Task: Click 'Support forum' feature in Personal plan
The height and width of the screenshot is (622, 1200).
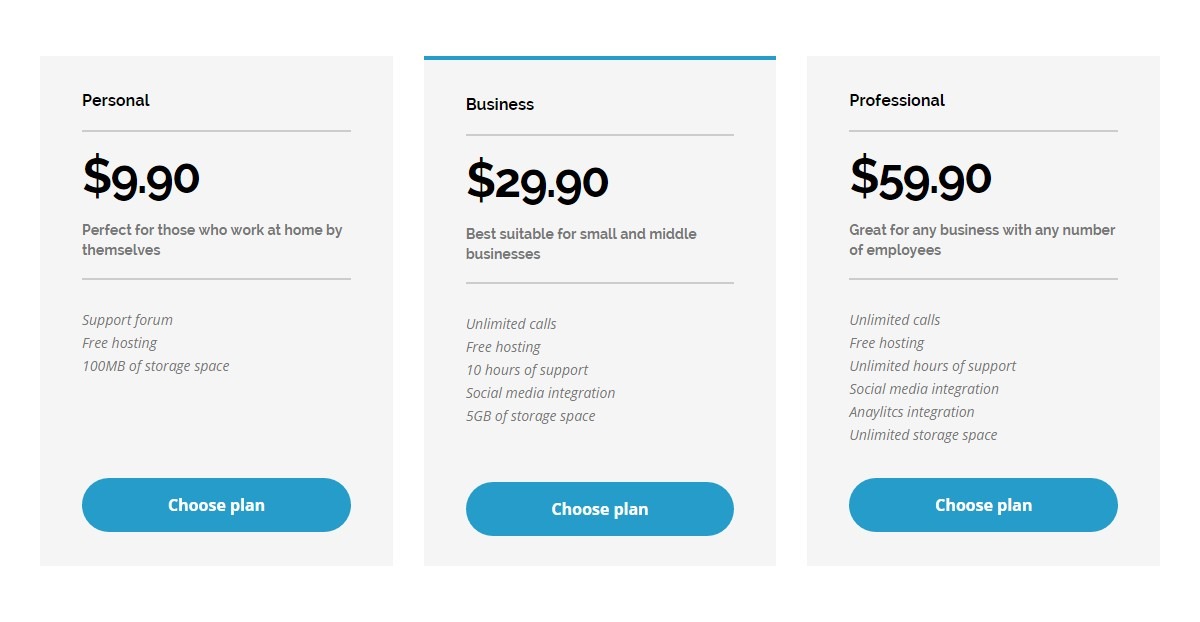Action: click(x=127, y=320)
